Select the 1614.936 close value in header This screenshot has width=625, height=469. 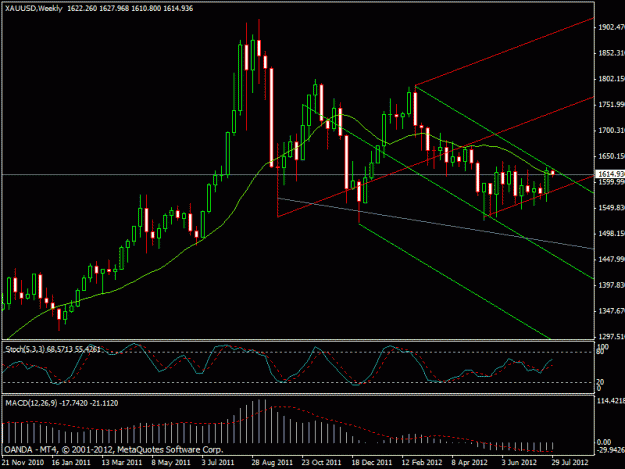pyautogui.click(x=177, y=8)
